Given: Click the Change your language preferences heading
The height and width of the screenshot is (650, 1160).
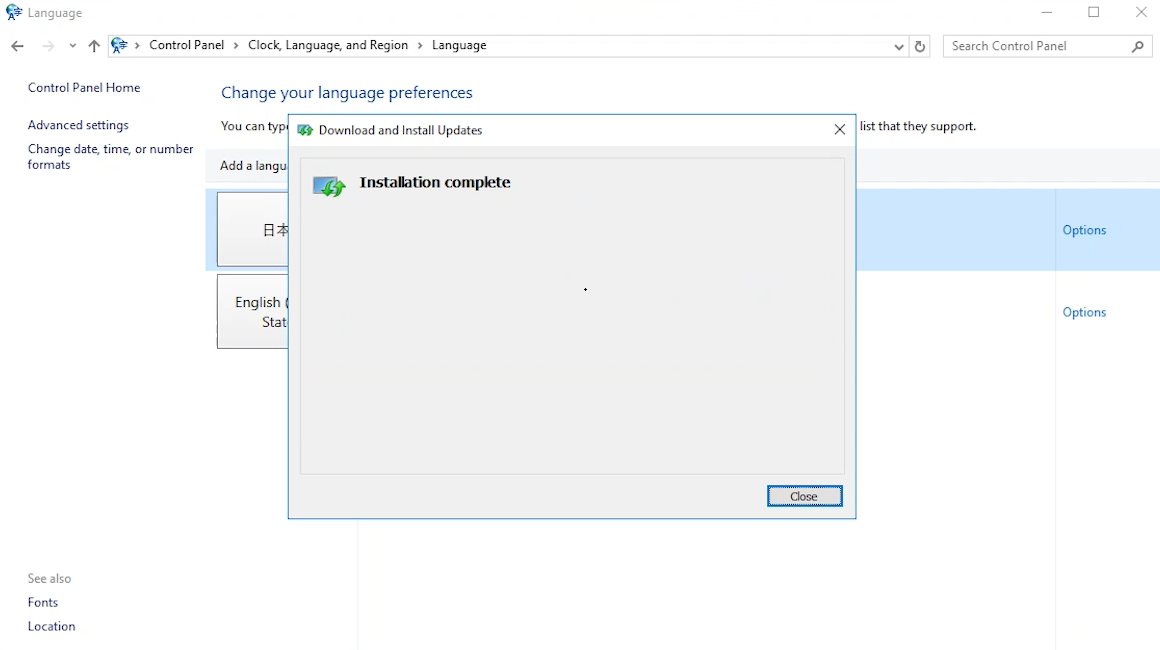Looking at the screenshot, I should (x=347, y=93).
